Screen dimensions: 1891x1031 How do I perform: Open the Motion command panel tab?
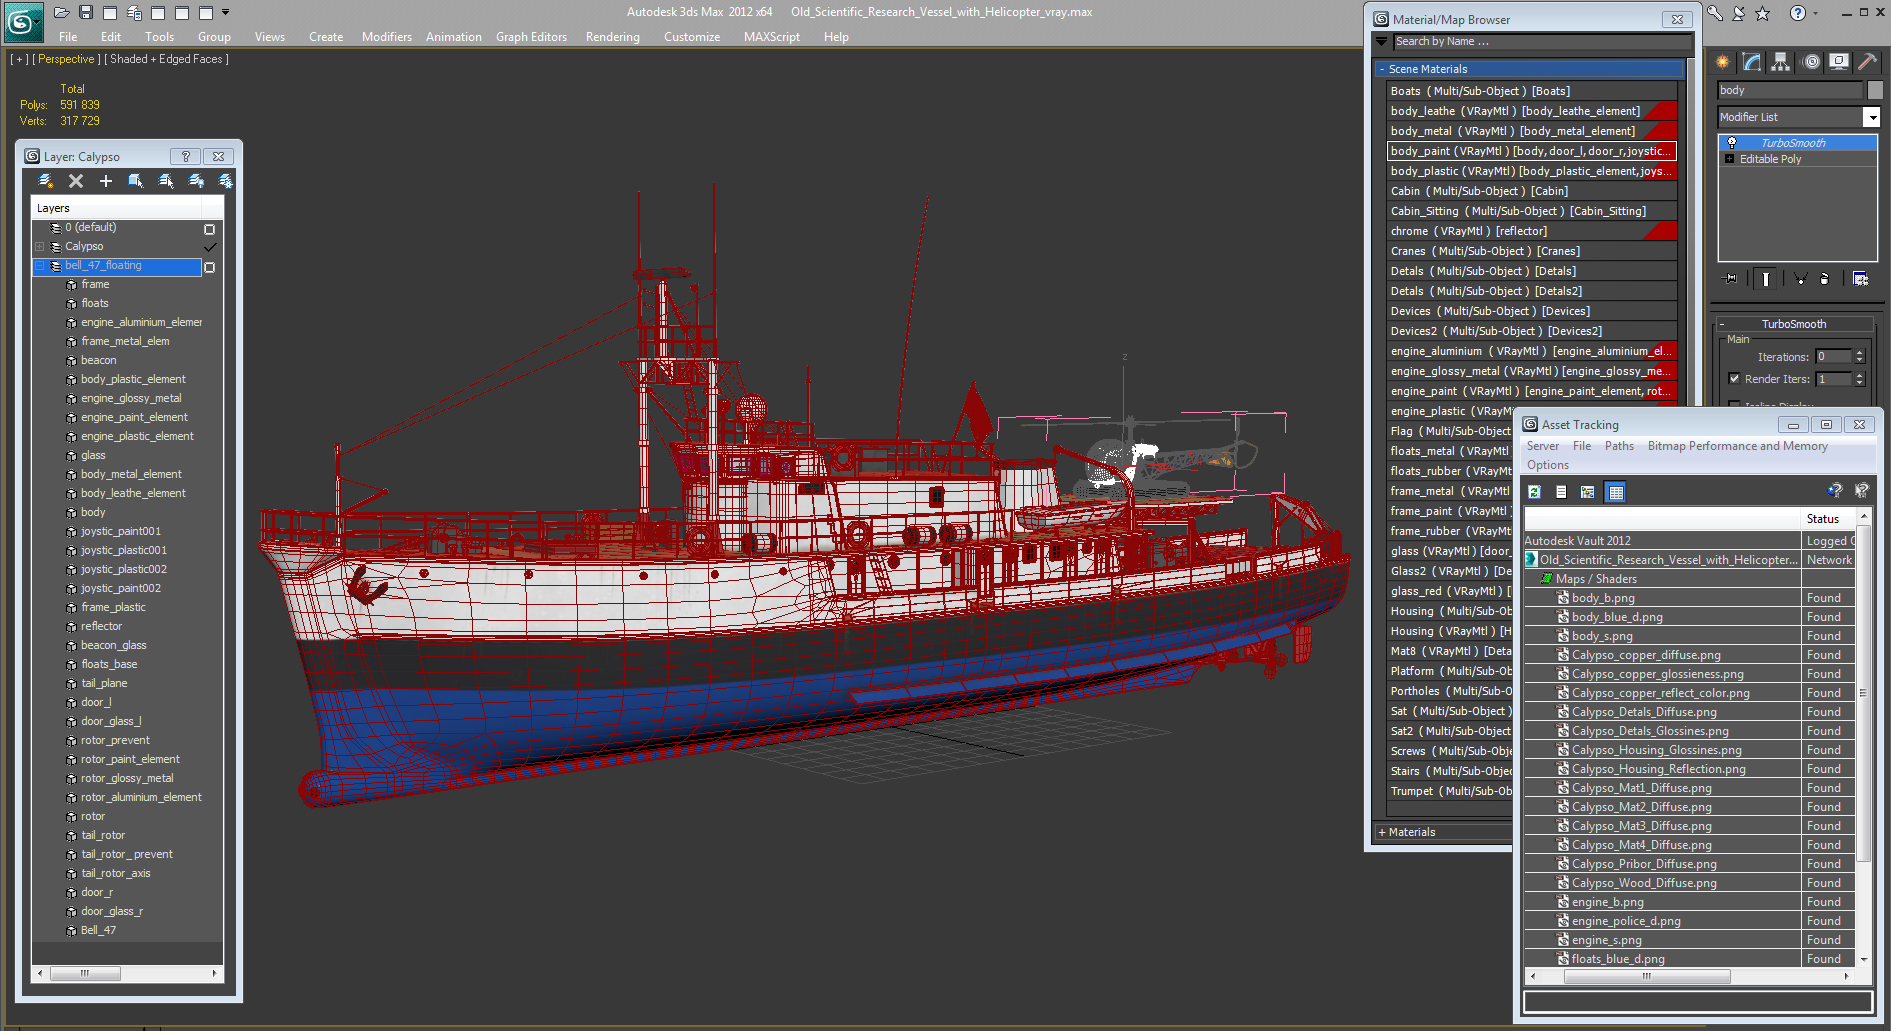pos(1811,62)
